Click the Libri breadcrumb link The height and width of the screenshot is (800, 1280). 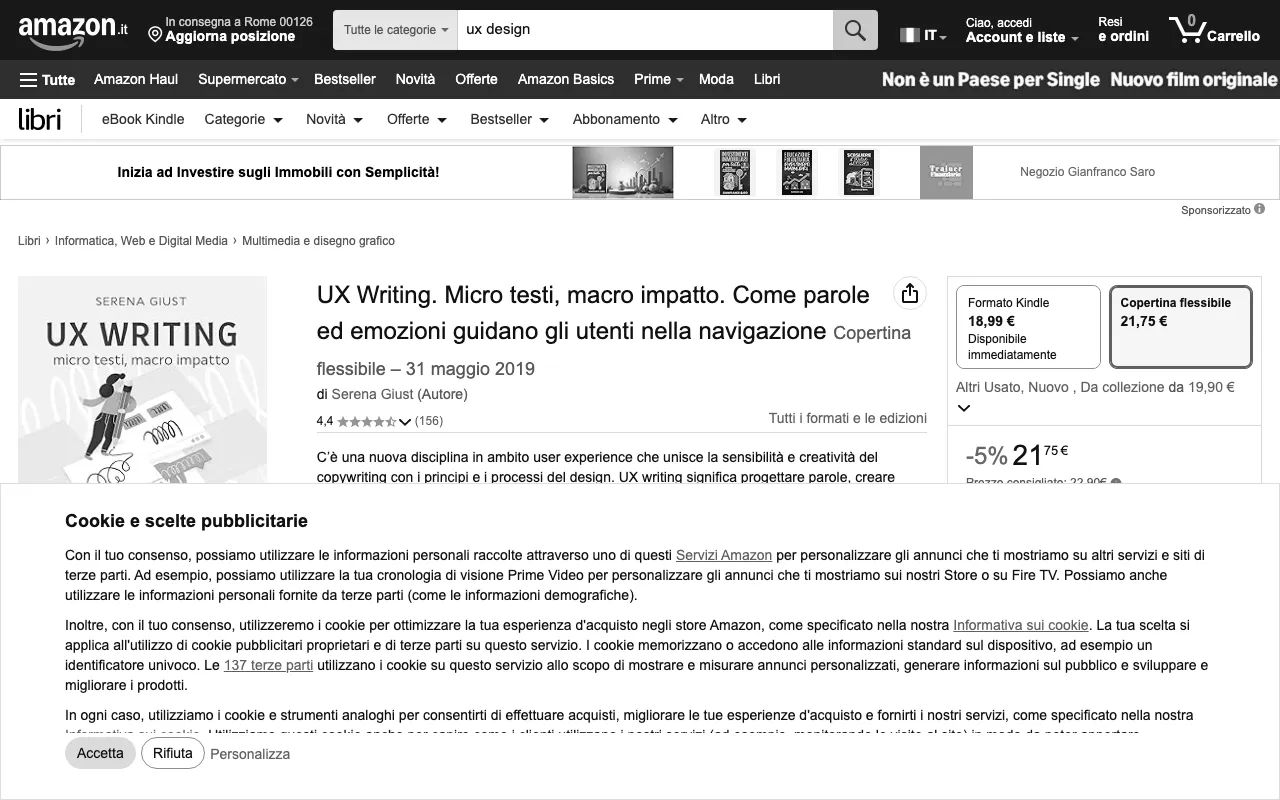(29, 241)
